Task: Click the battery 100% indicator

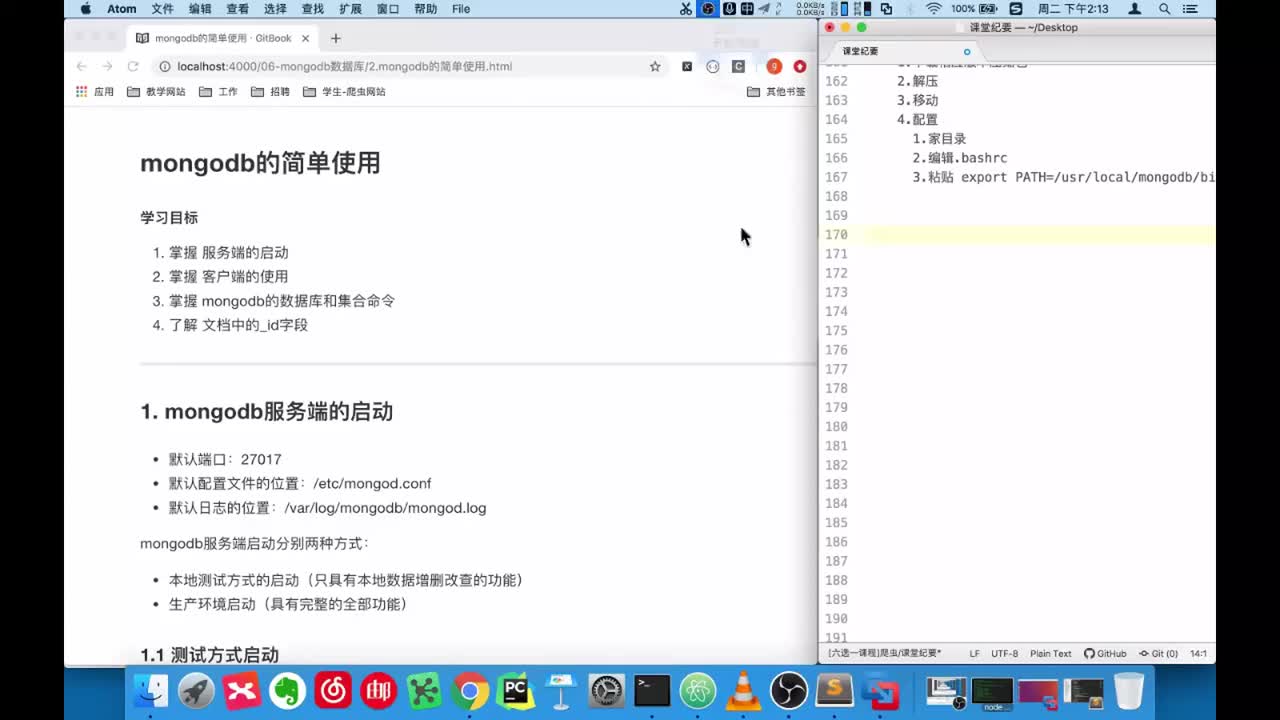Action: (x=976, y=9)
